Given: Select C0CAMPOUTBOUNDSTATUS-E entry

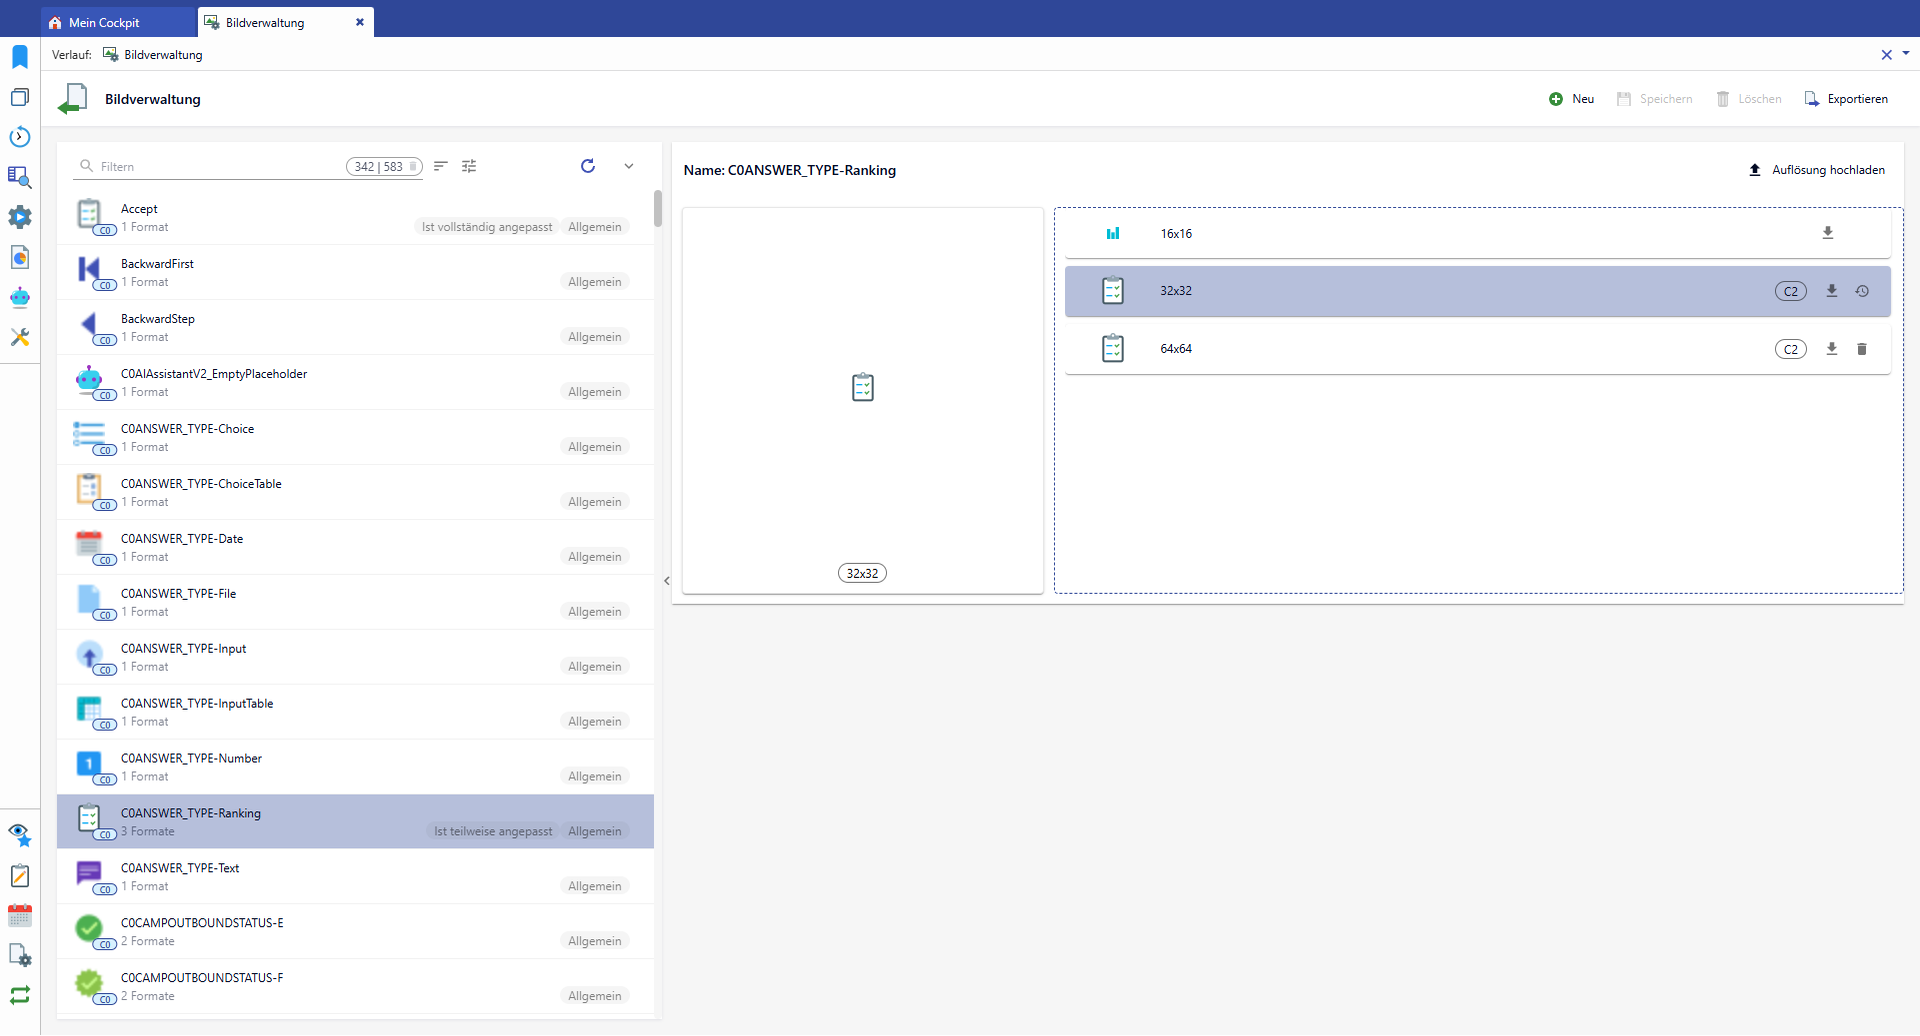Looking at the screenshot, I should 355,932.
